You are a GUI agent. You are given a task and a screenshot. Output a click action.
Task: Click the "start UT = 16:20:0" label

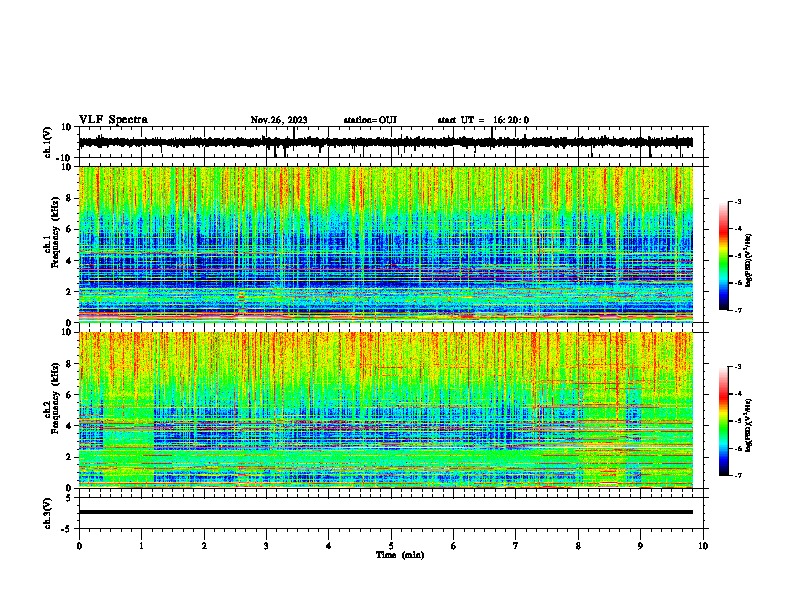click(x=483, y=120)
